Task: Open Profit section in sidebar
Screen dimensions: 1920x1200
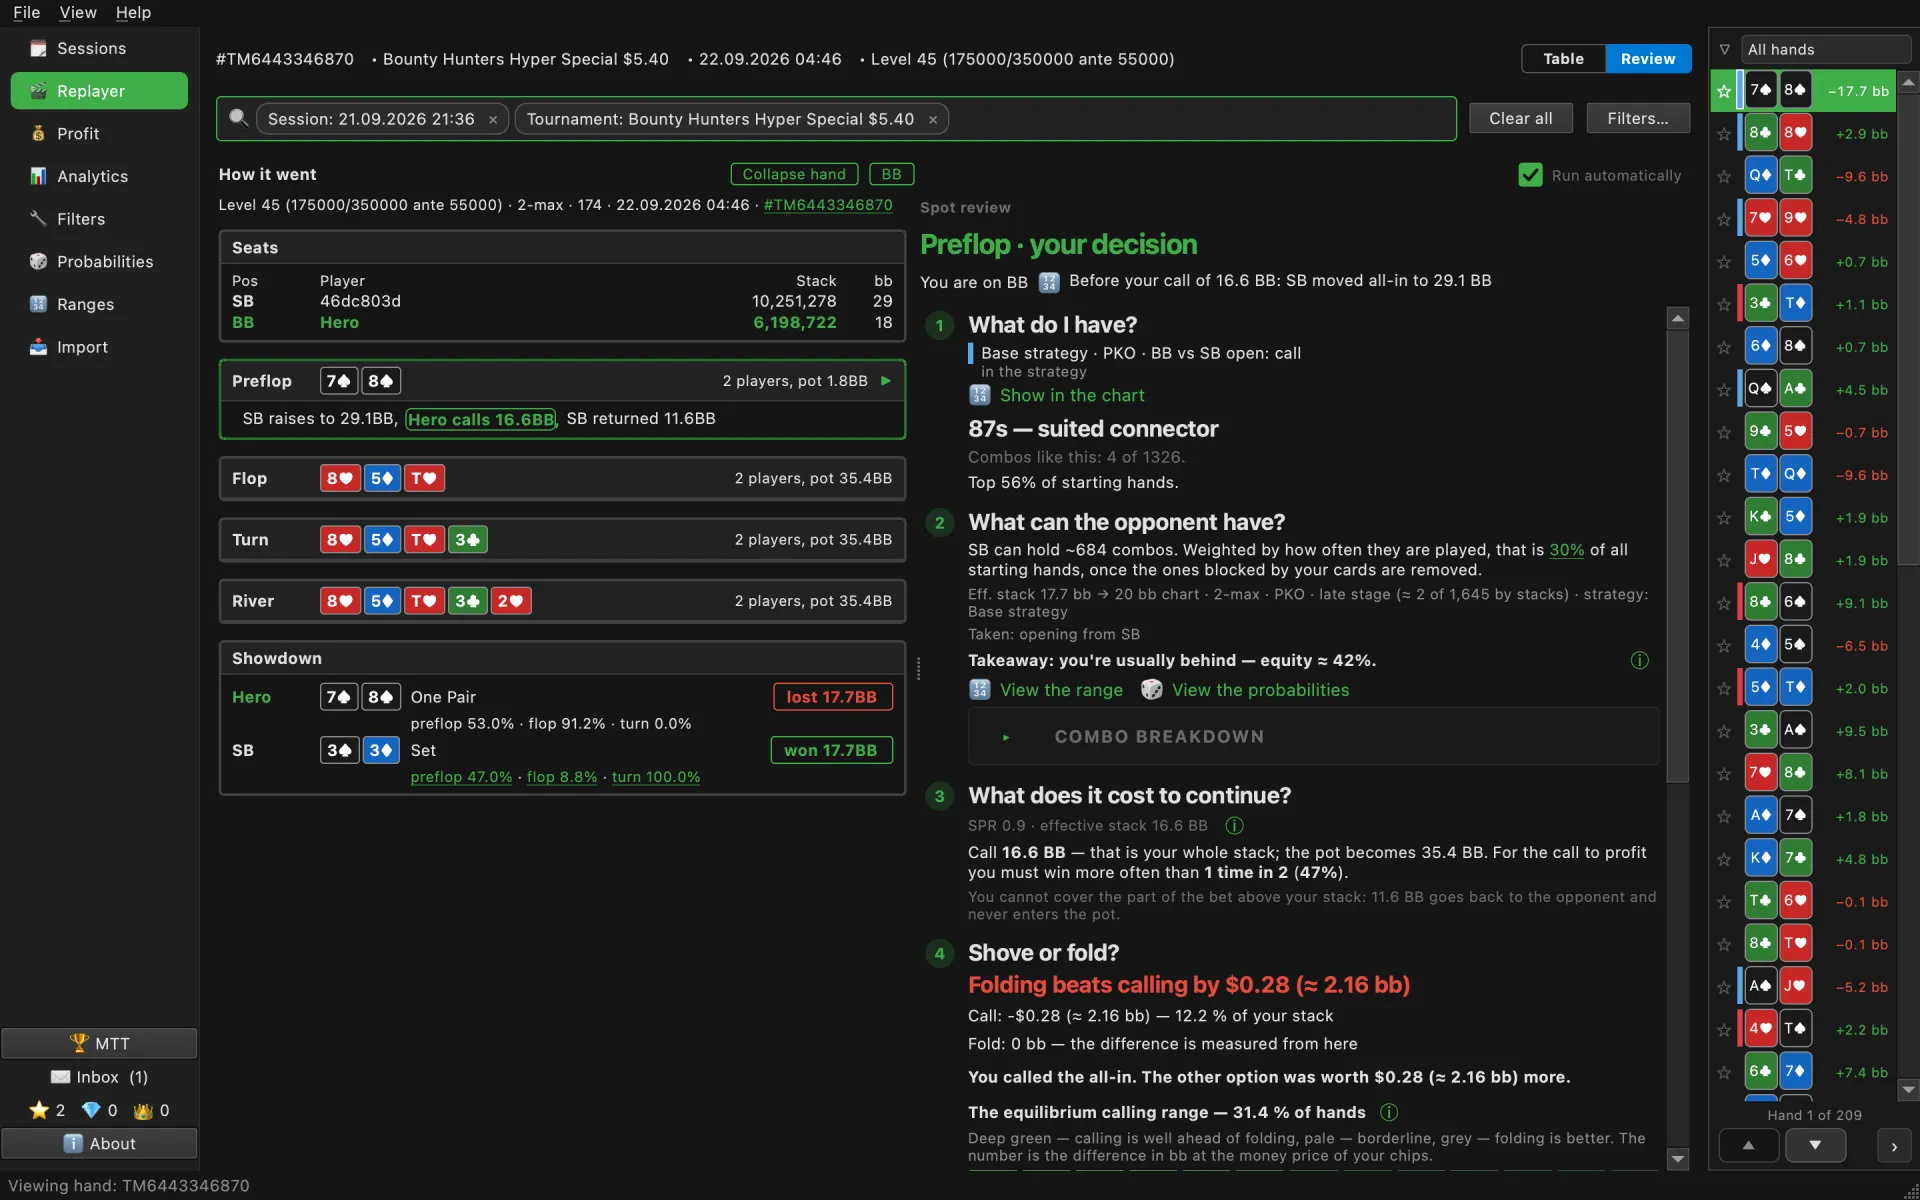Action: pos(99,133)
